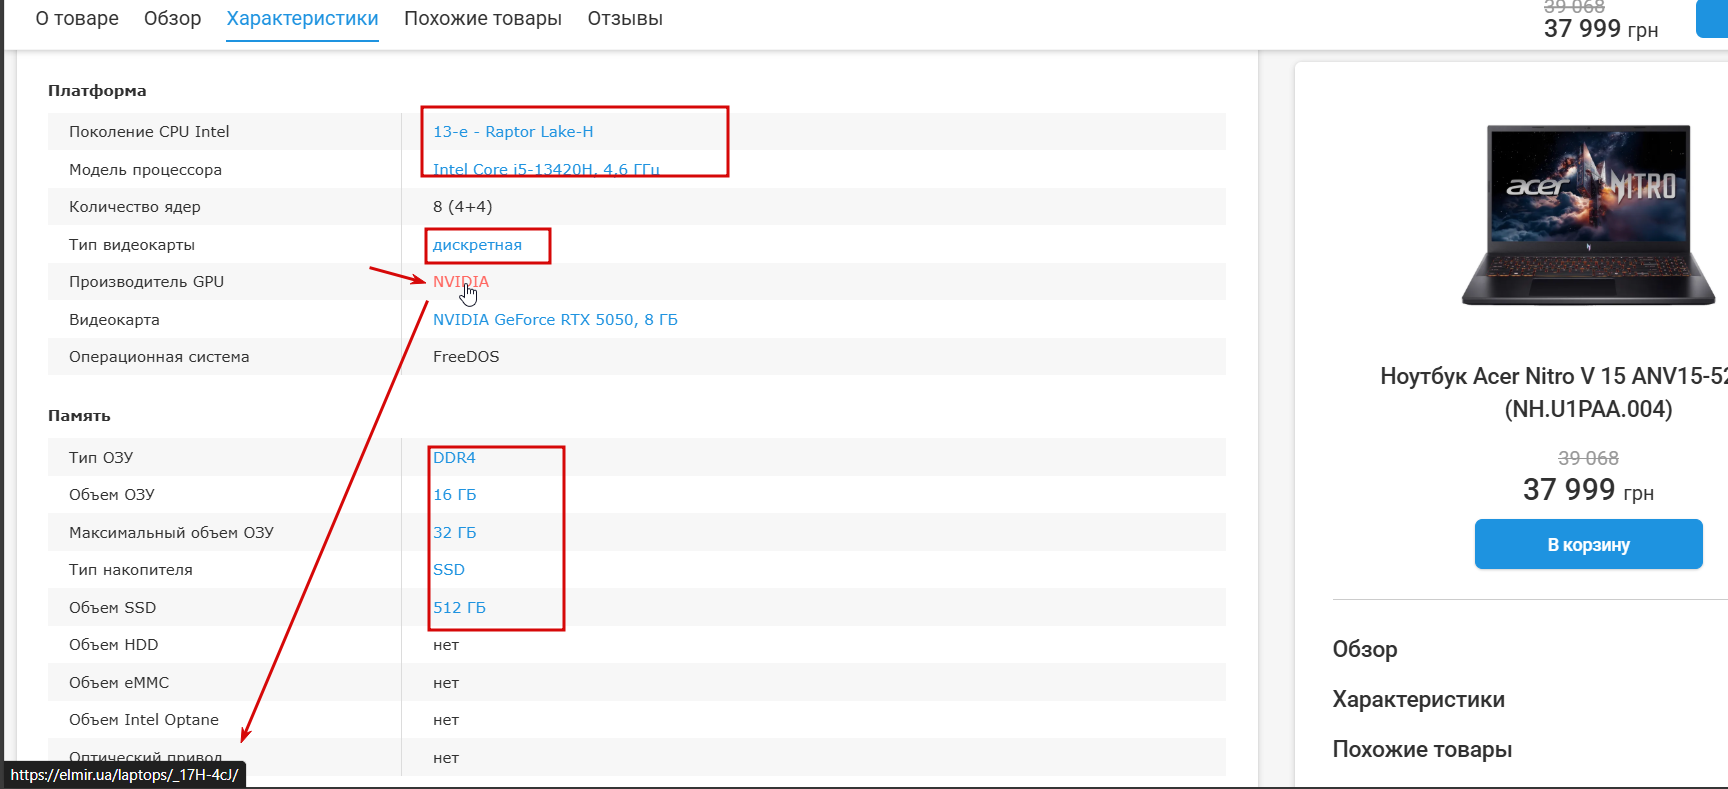Click the Тип ОЗУ label

pyautogui.click(x=101, y=458)
